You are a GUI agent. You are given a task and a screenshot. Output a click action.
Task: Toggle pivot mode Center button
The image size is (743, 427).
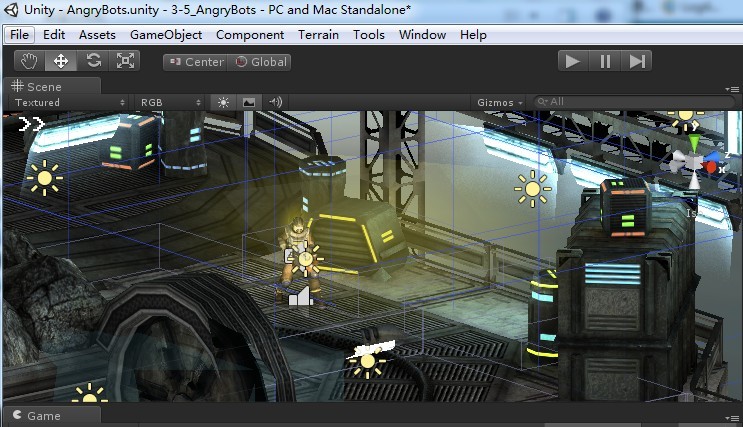pos(196,62)
